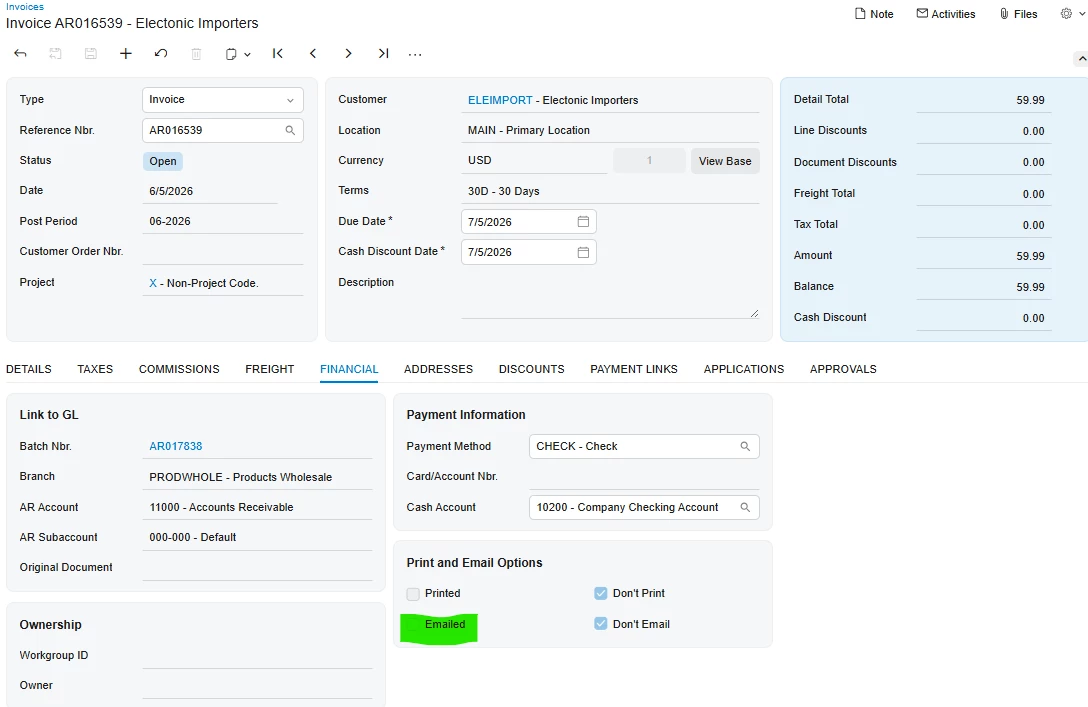
Task: Open the Note button at top
Action: [x=874, y=14]
